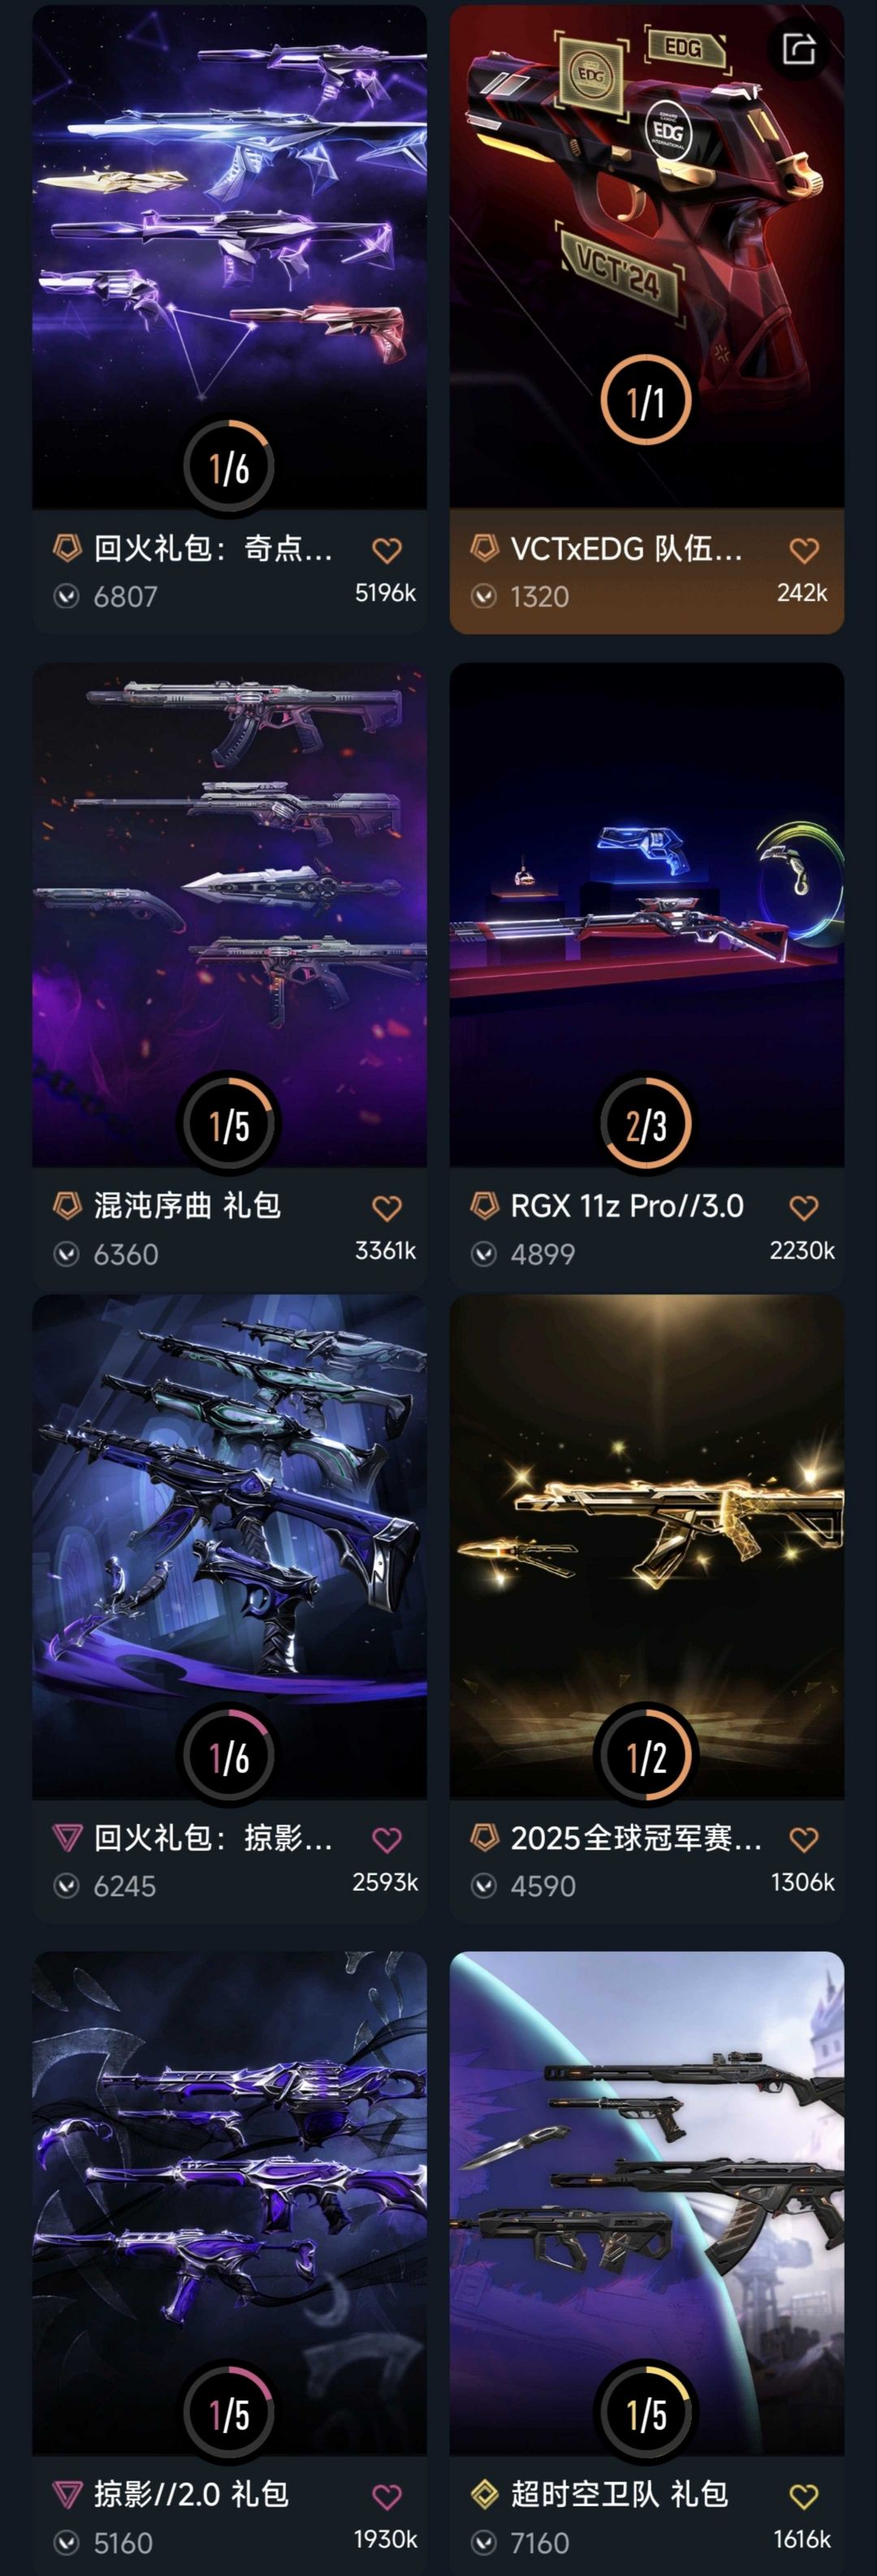Toggle favorite heart for RGX 11z Pro//3.0

point(804,1208)
